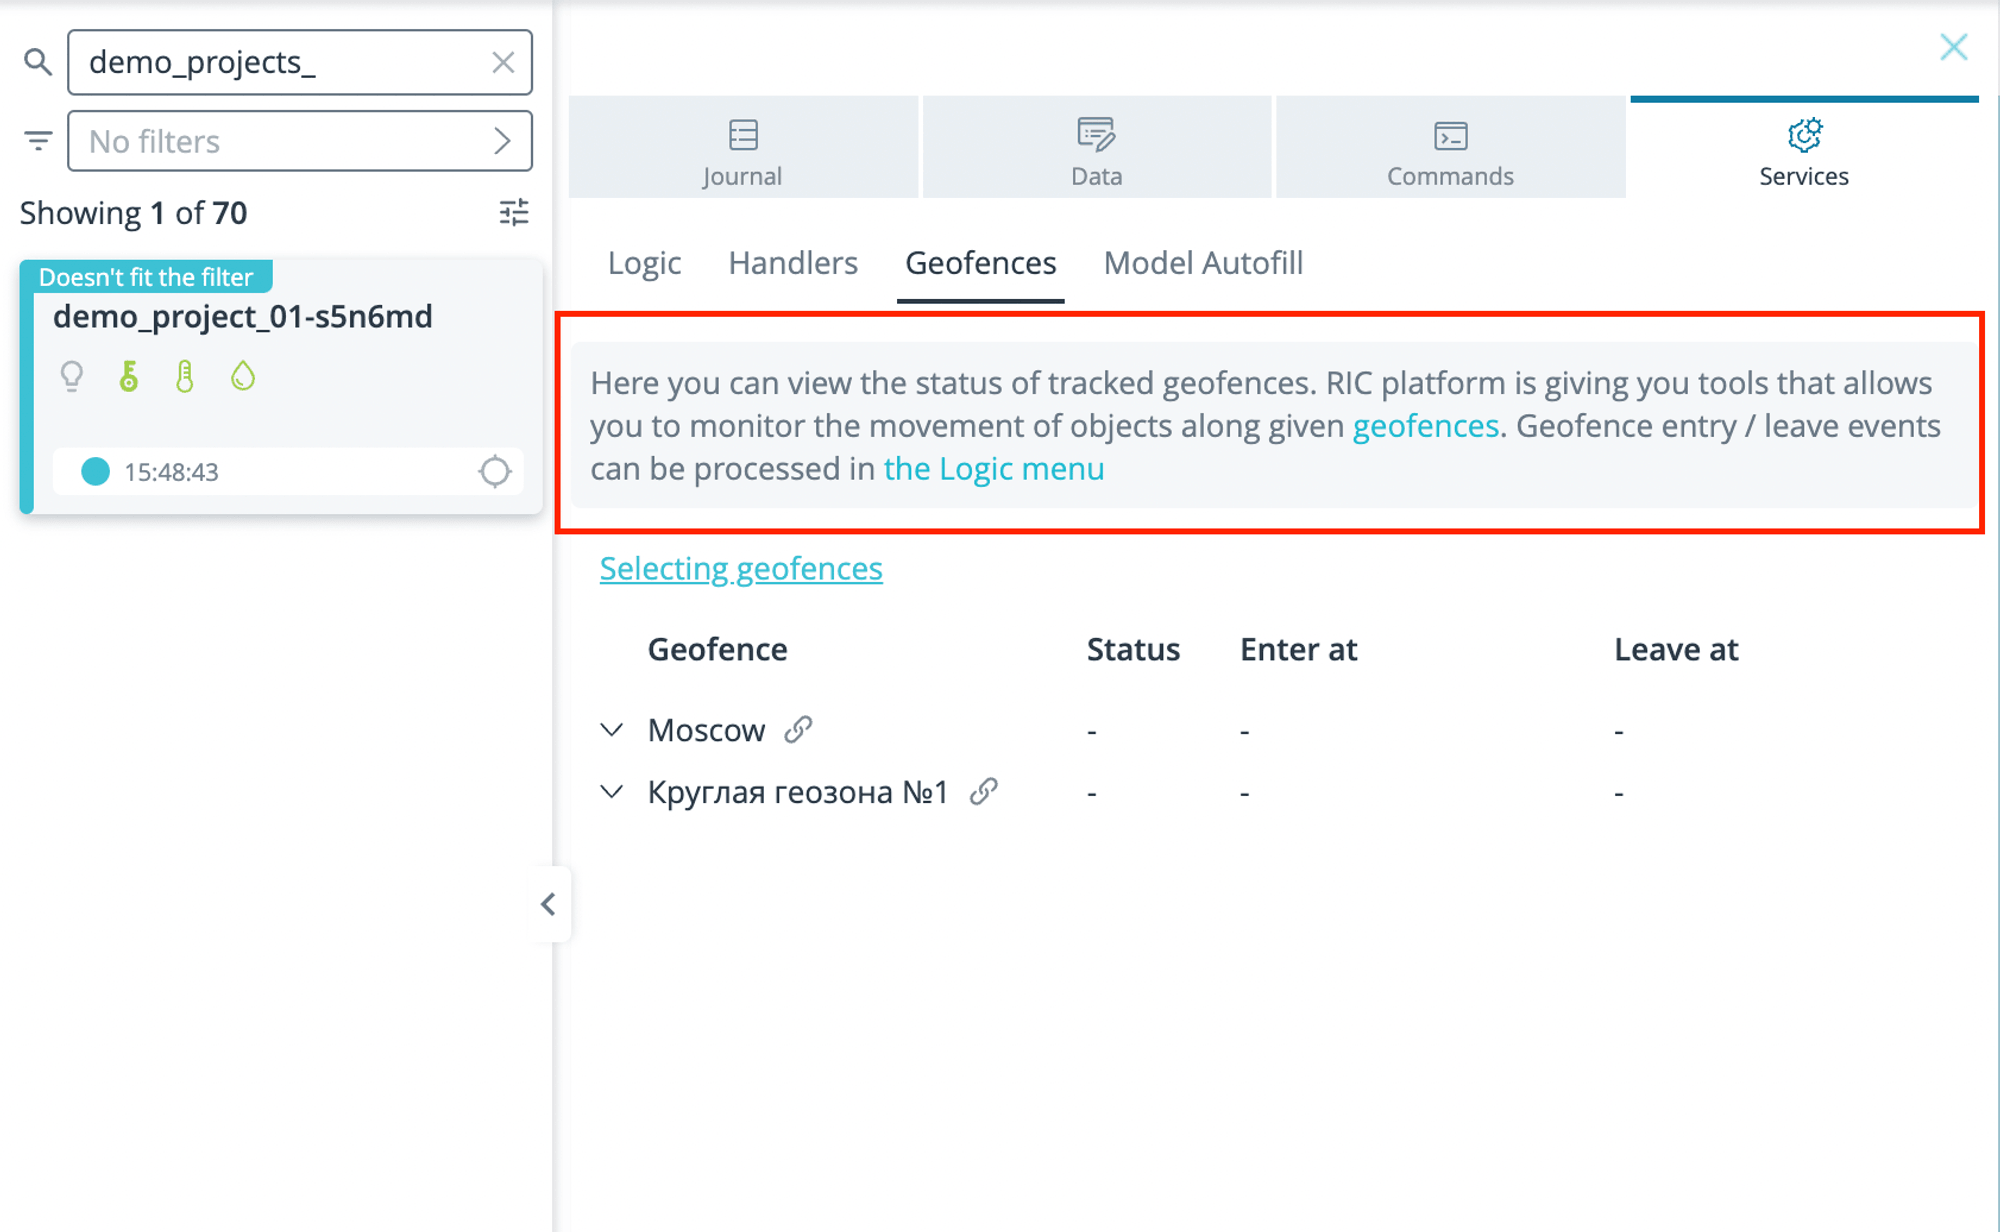This screenshot has height=1232, width=2000.
Task: Expand the Moscow geofence row
Action: pyautogui.click(x=612, y=730)
